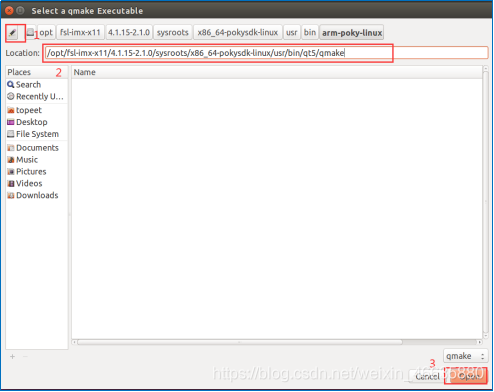This screenshot has height=392, width=494.
Task: Open the topeet home folder
Action: (x=37, y=110)
